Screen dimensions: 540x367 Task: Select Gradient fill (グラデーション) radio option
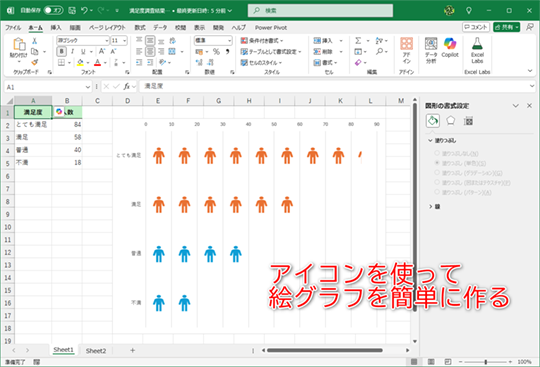click(437, 173)
